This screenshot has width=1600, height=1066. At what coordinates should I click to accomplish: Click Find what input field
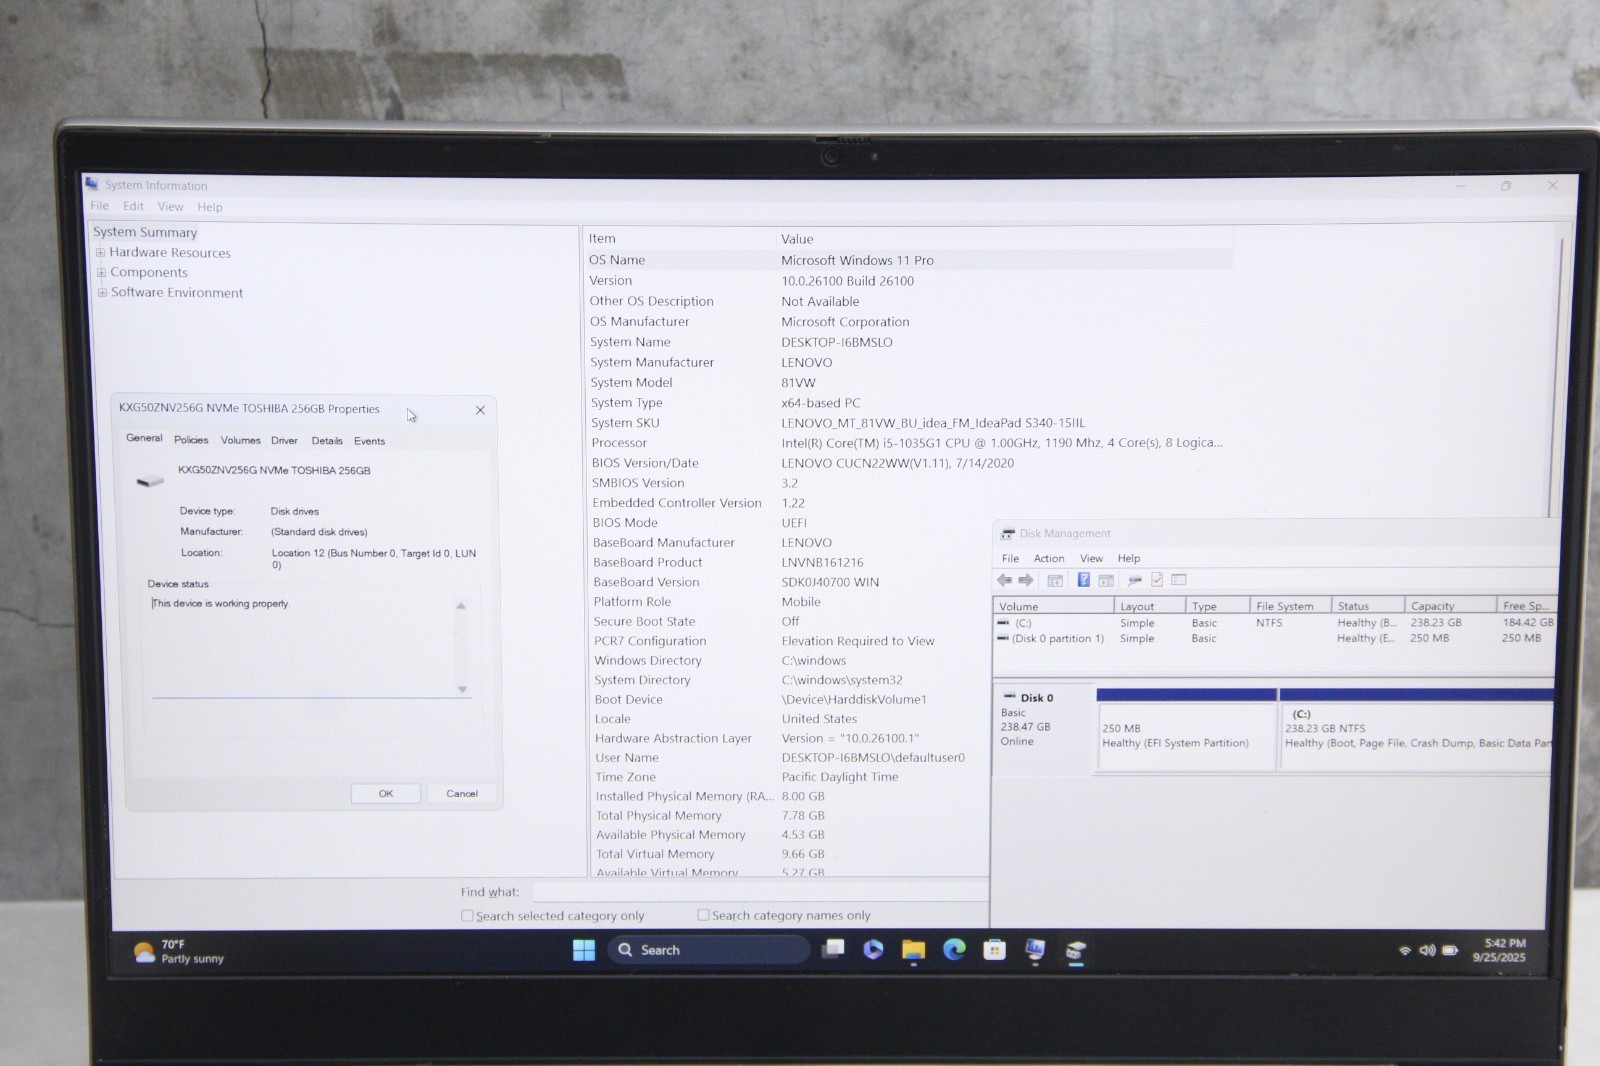pos(760,891)
